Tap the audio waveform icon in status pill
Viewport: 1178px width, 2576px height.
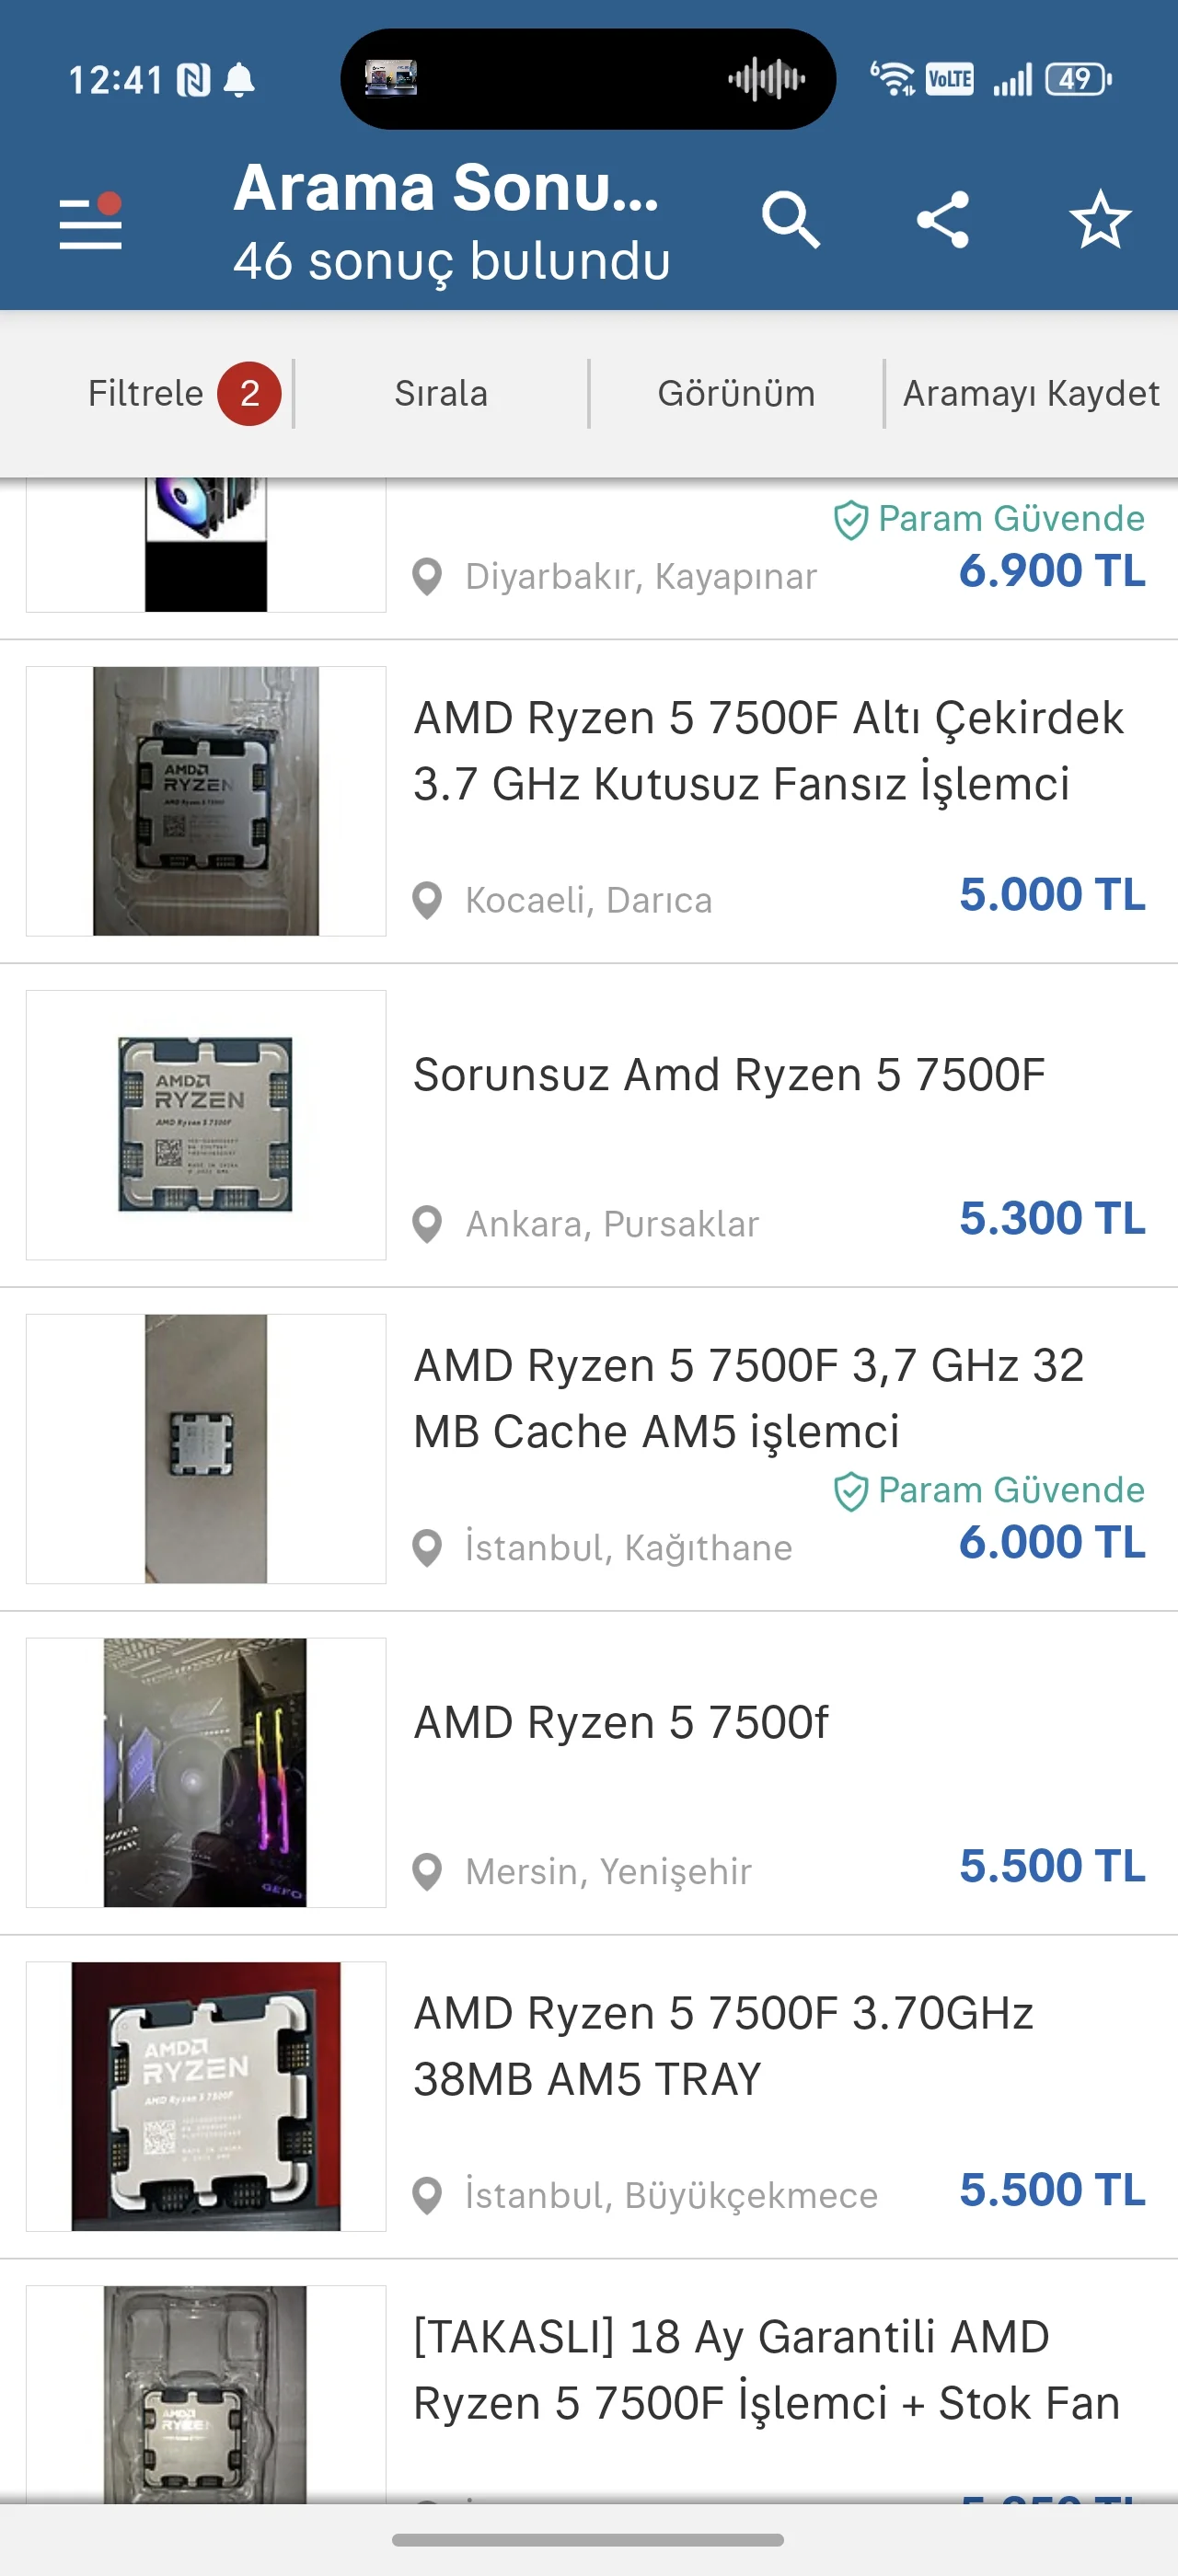767,78
